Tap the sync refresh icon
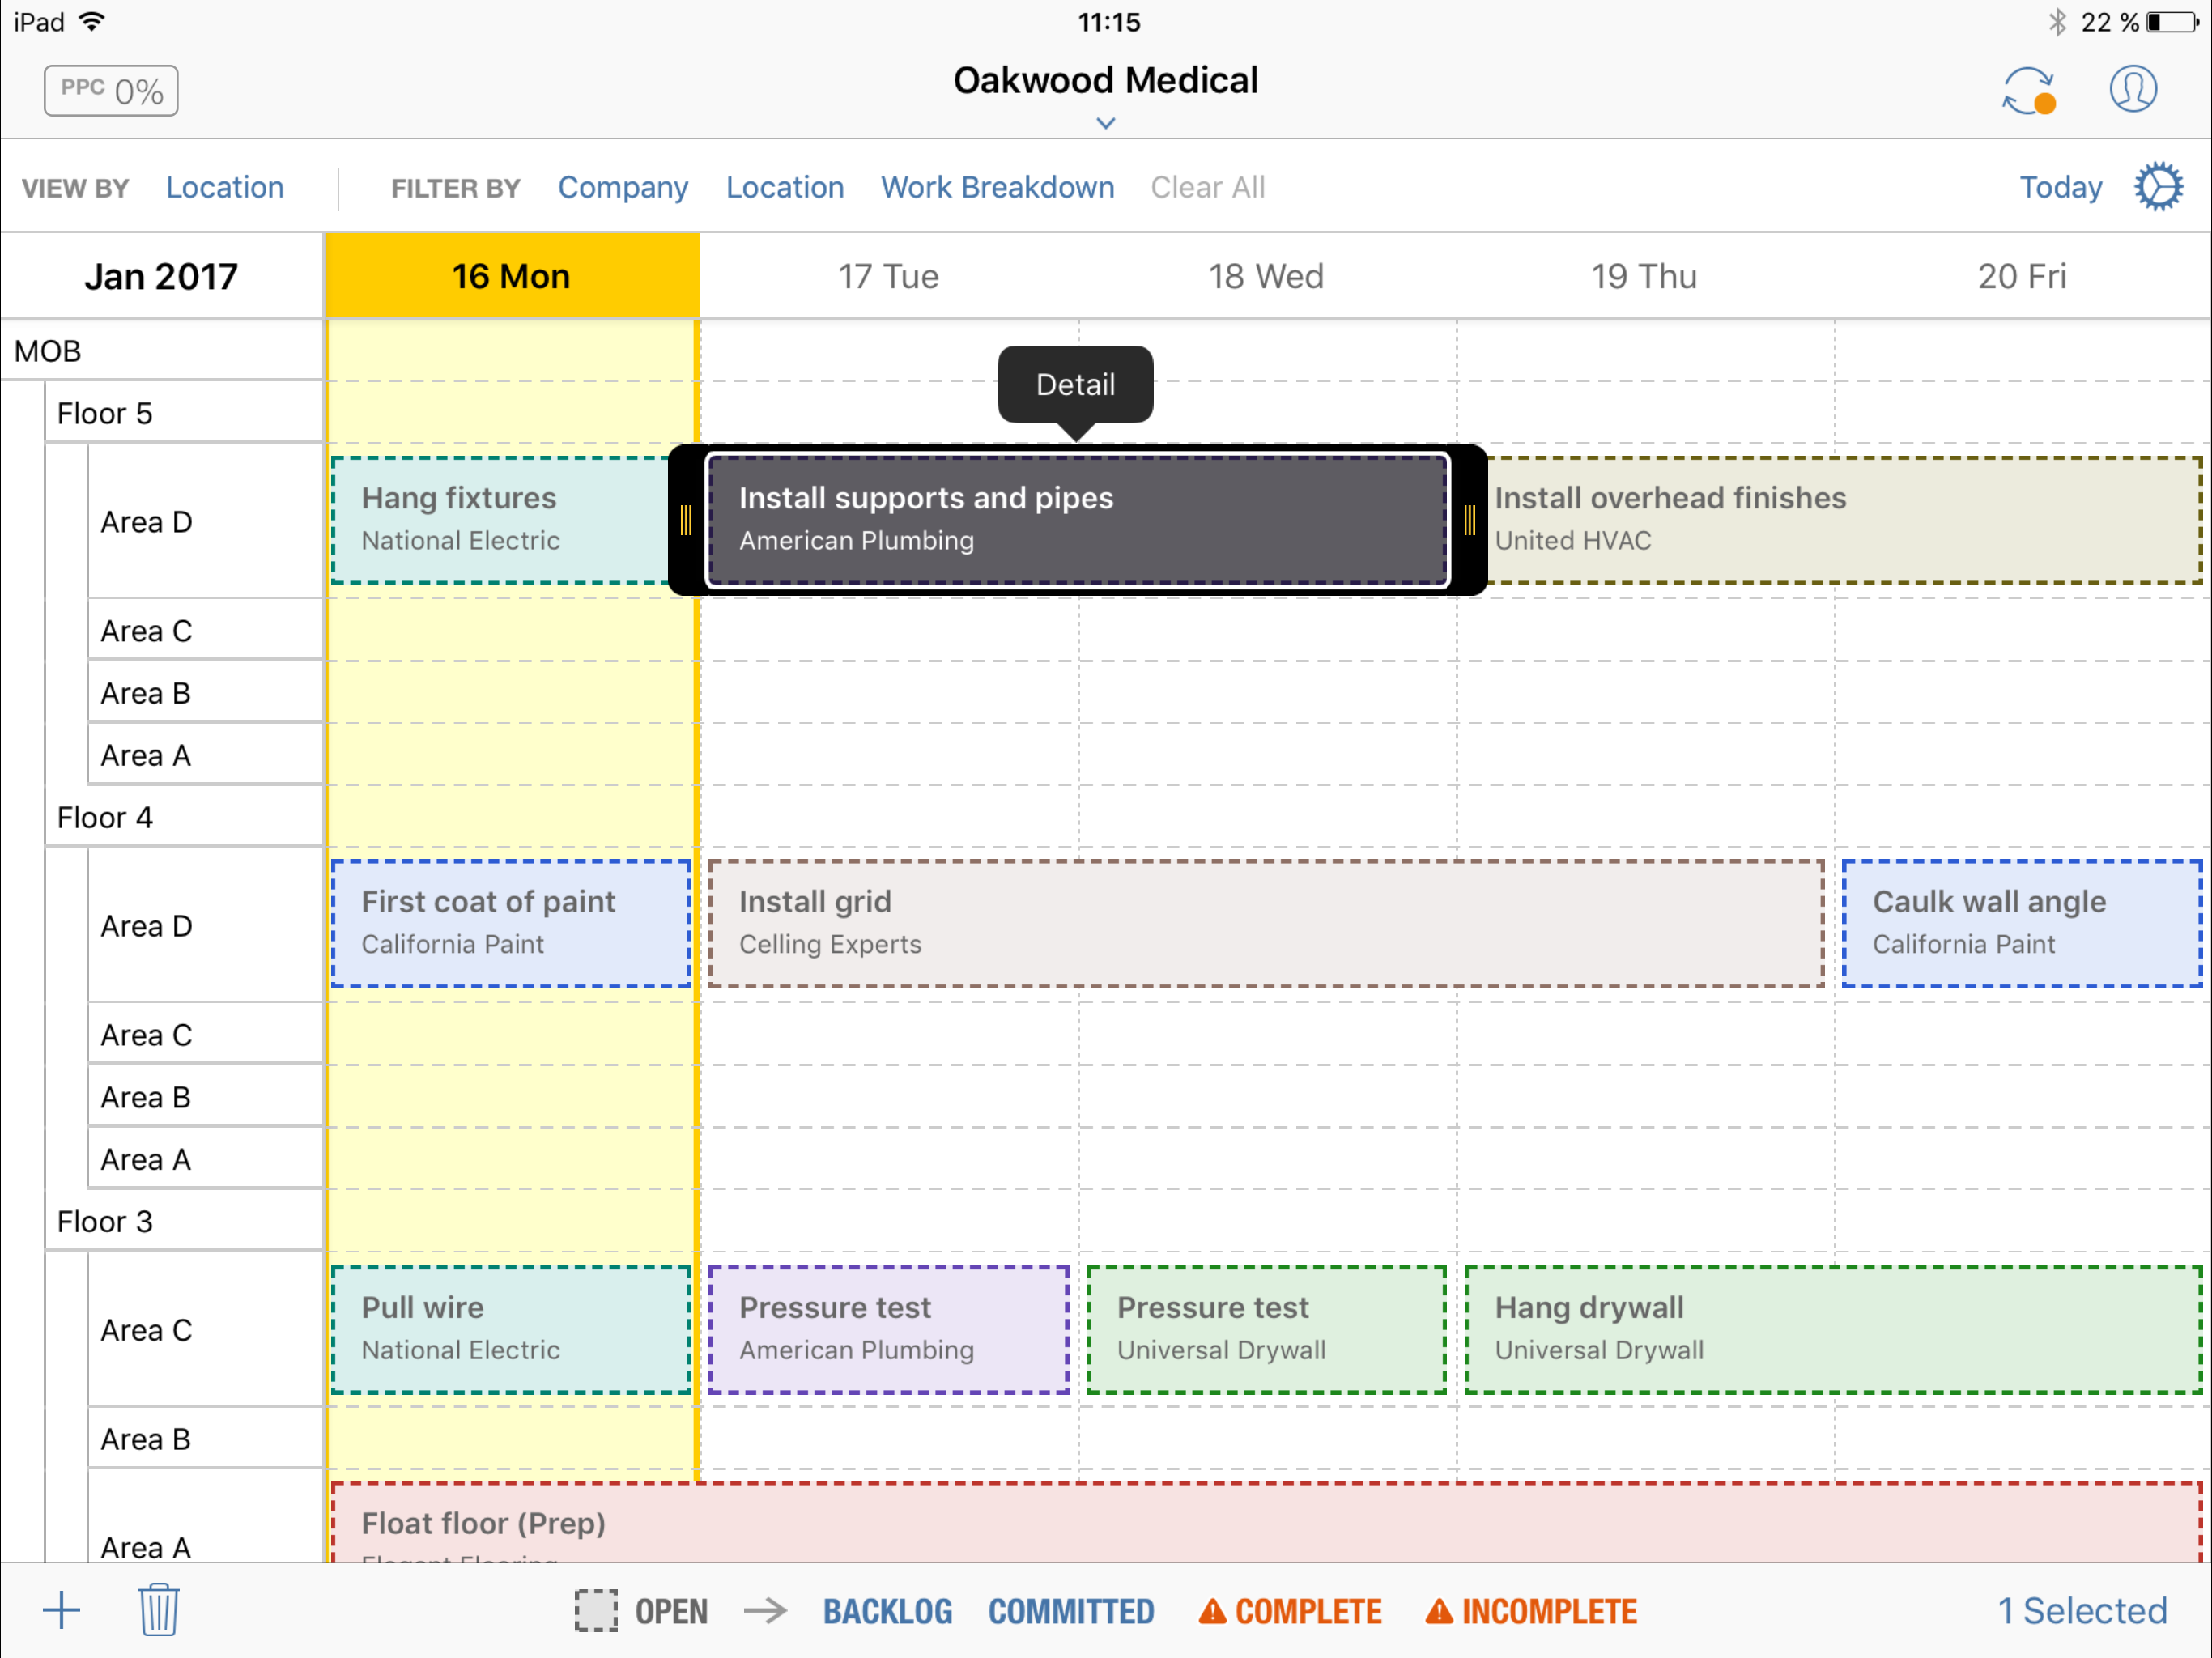 point(2028,91)
